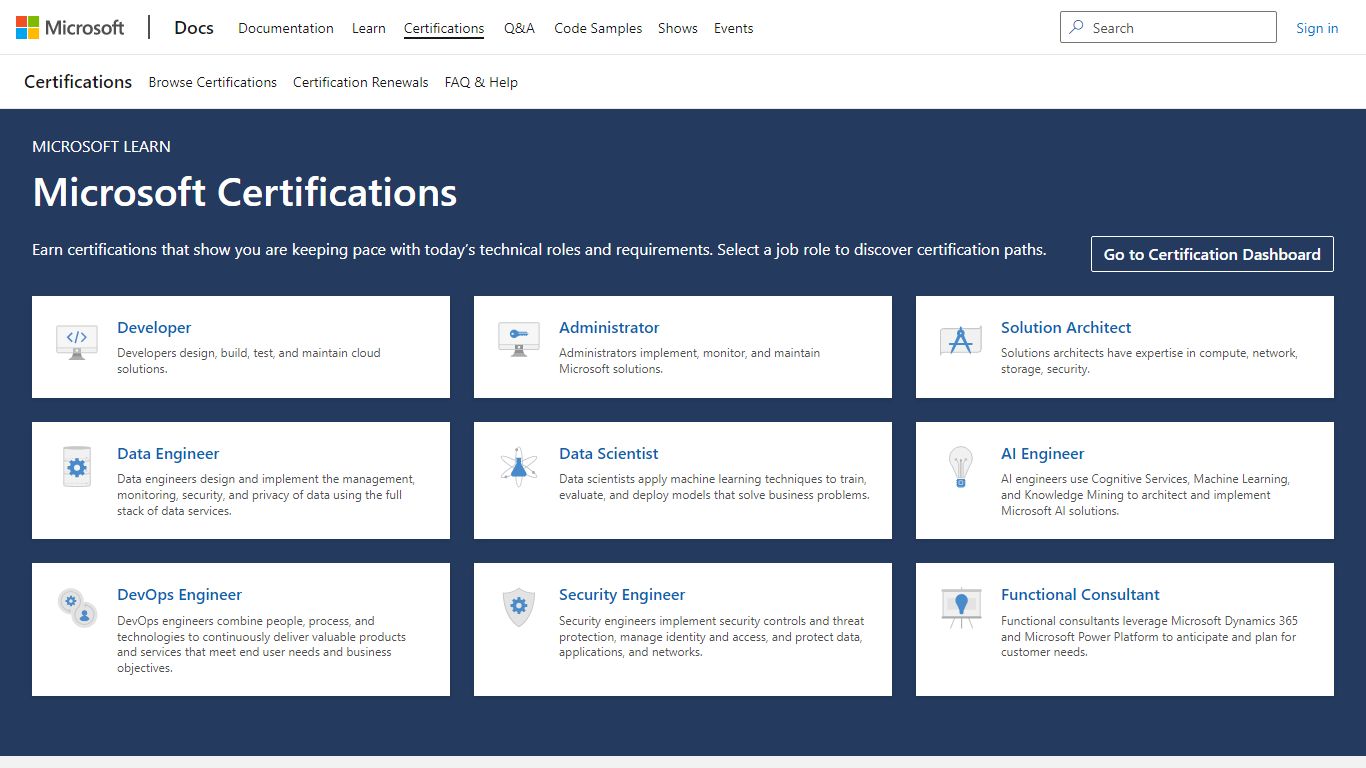The height and width of the screenshot is (768, 1366).
Task: Go to the Learn nav item
Action: tap(369, 28)
